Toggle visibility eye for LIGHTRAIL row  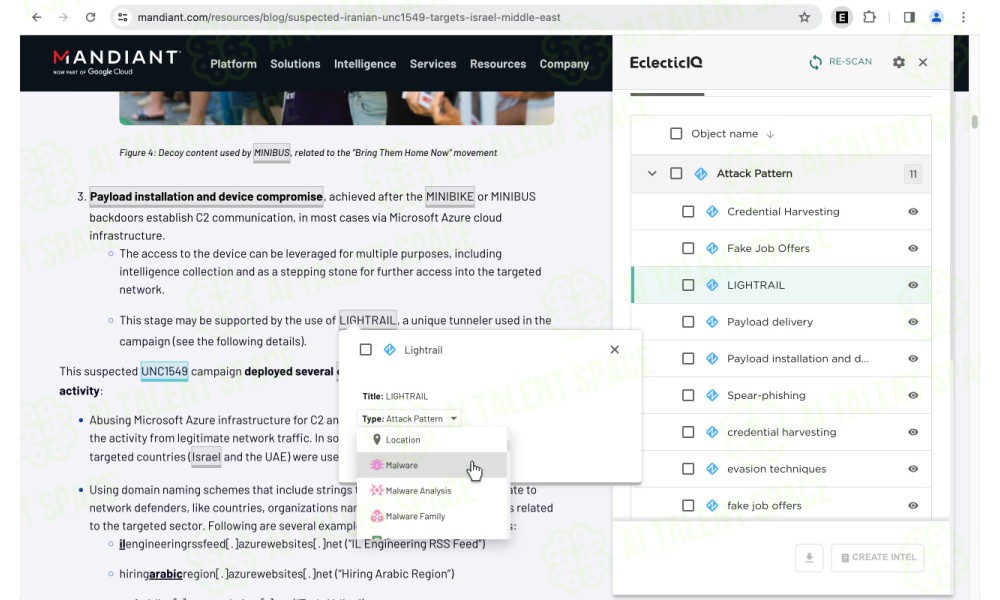[913, 285]
